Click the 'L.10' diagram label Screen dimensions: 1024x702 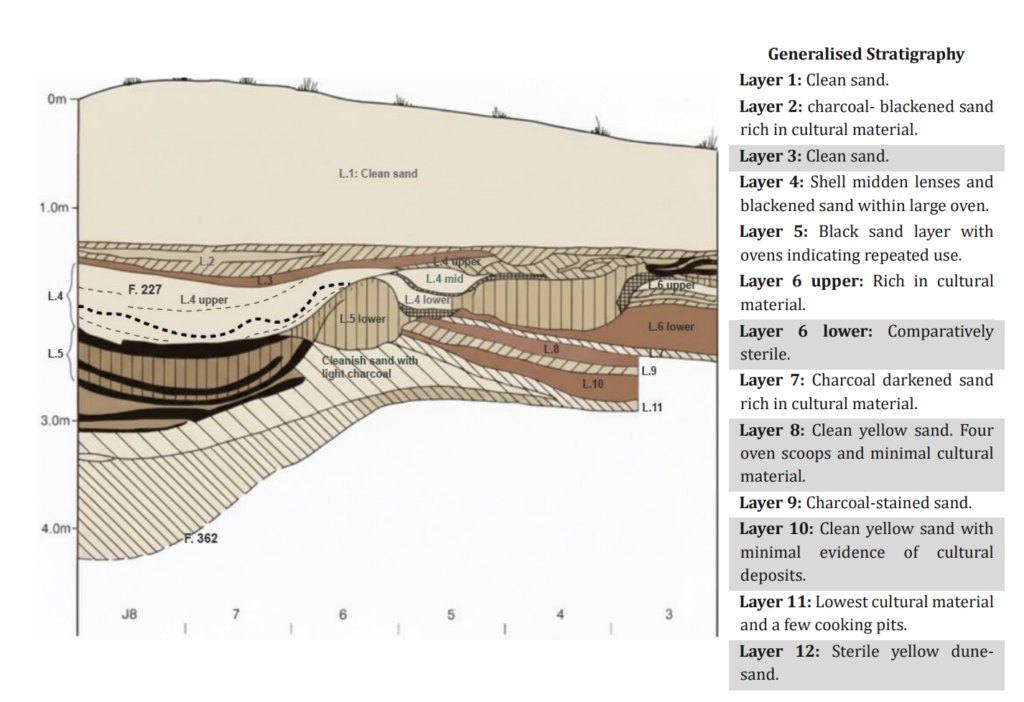pos(593,384)
